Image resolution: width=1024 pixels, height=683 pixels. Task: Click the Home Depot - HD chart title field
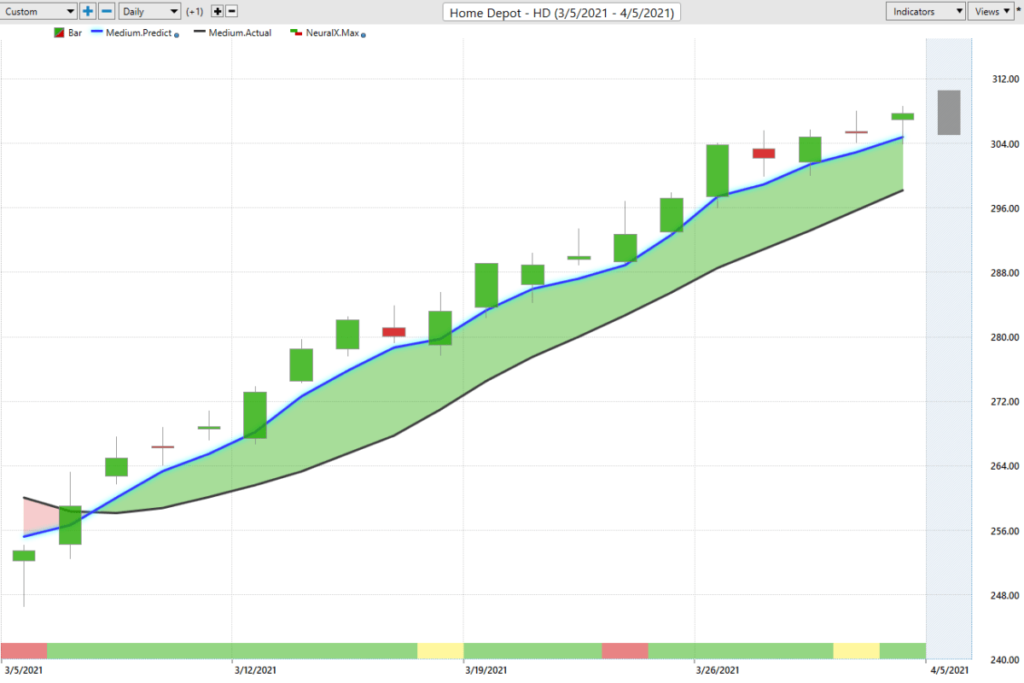[562, 12]
